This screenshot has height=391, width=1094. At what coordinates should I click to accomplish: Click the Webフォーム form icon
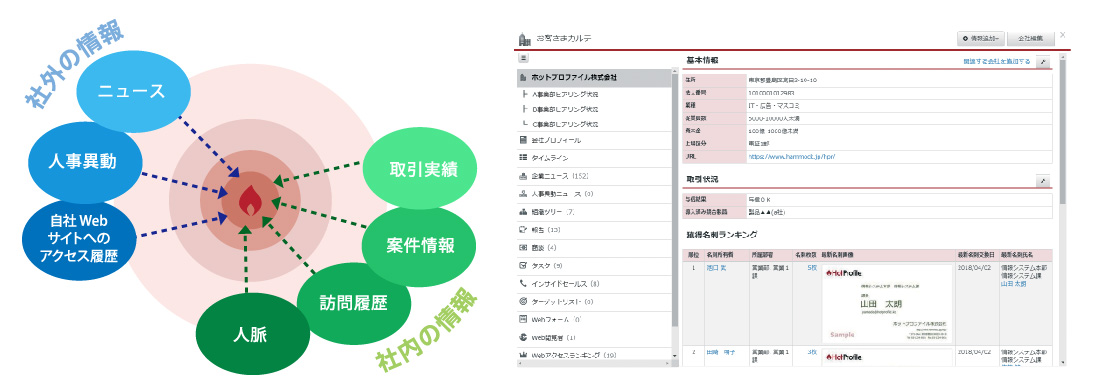click(x=523, y=320)
